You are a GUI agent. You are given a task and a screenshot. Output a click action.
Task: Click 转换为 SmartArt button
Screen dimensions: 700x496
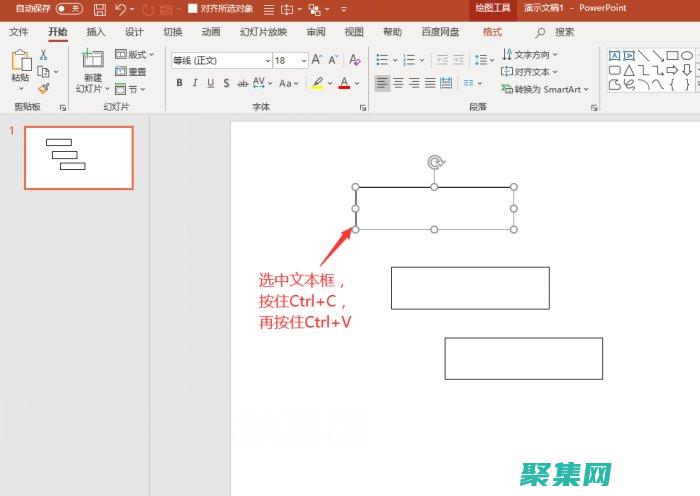coord(548,89)
